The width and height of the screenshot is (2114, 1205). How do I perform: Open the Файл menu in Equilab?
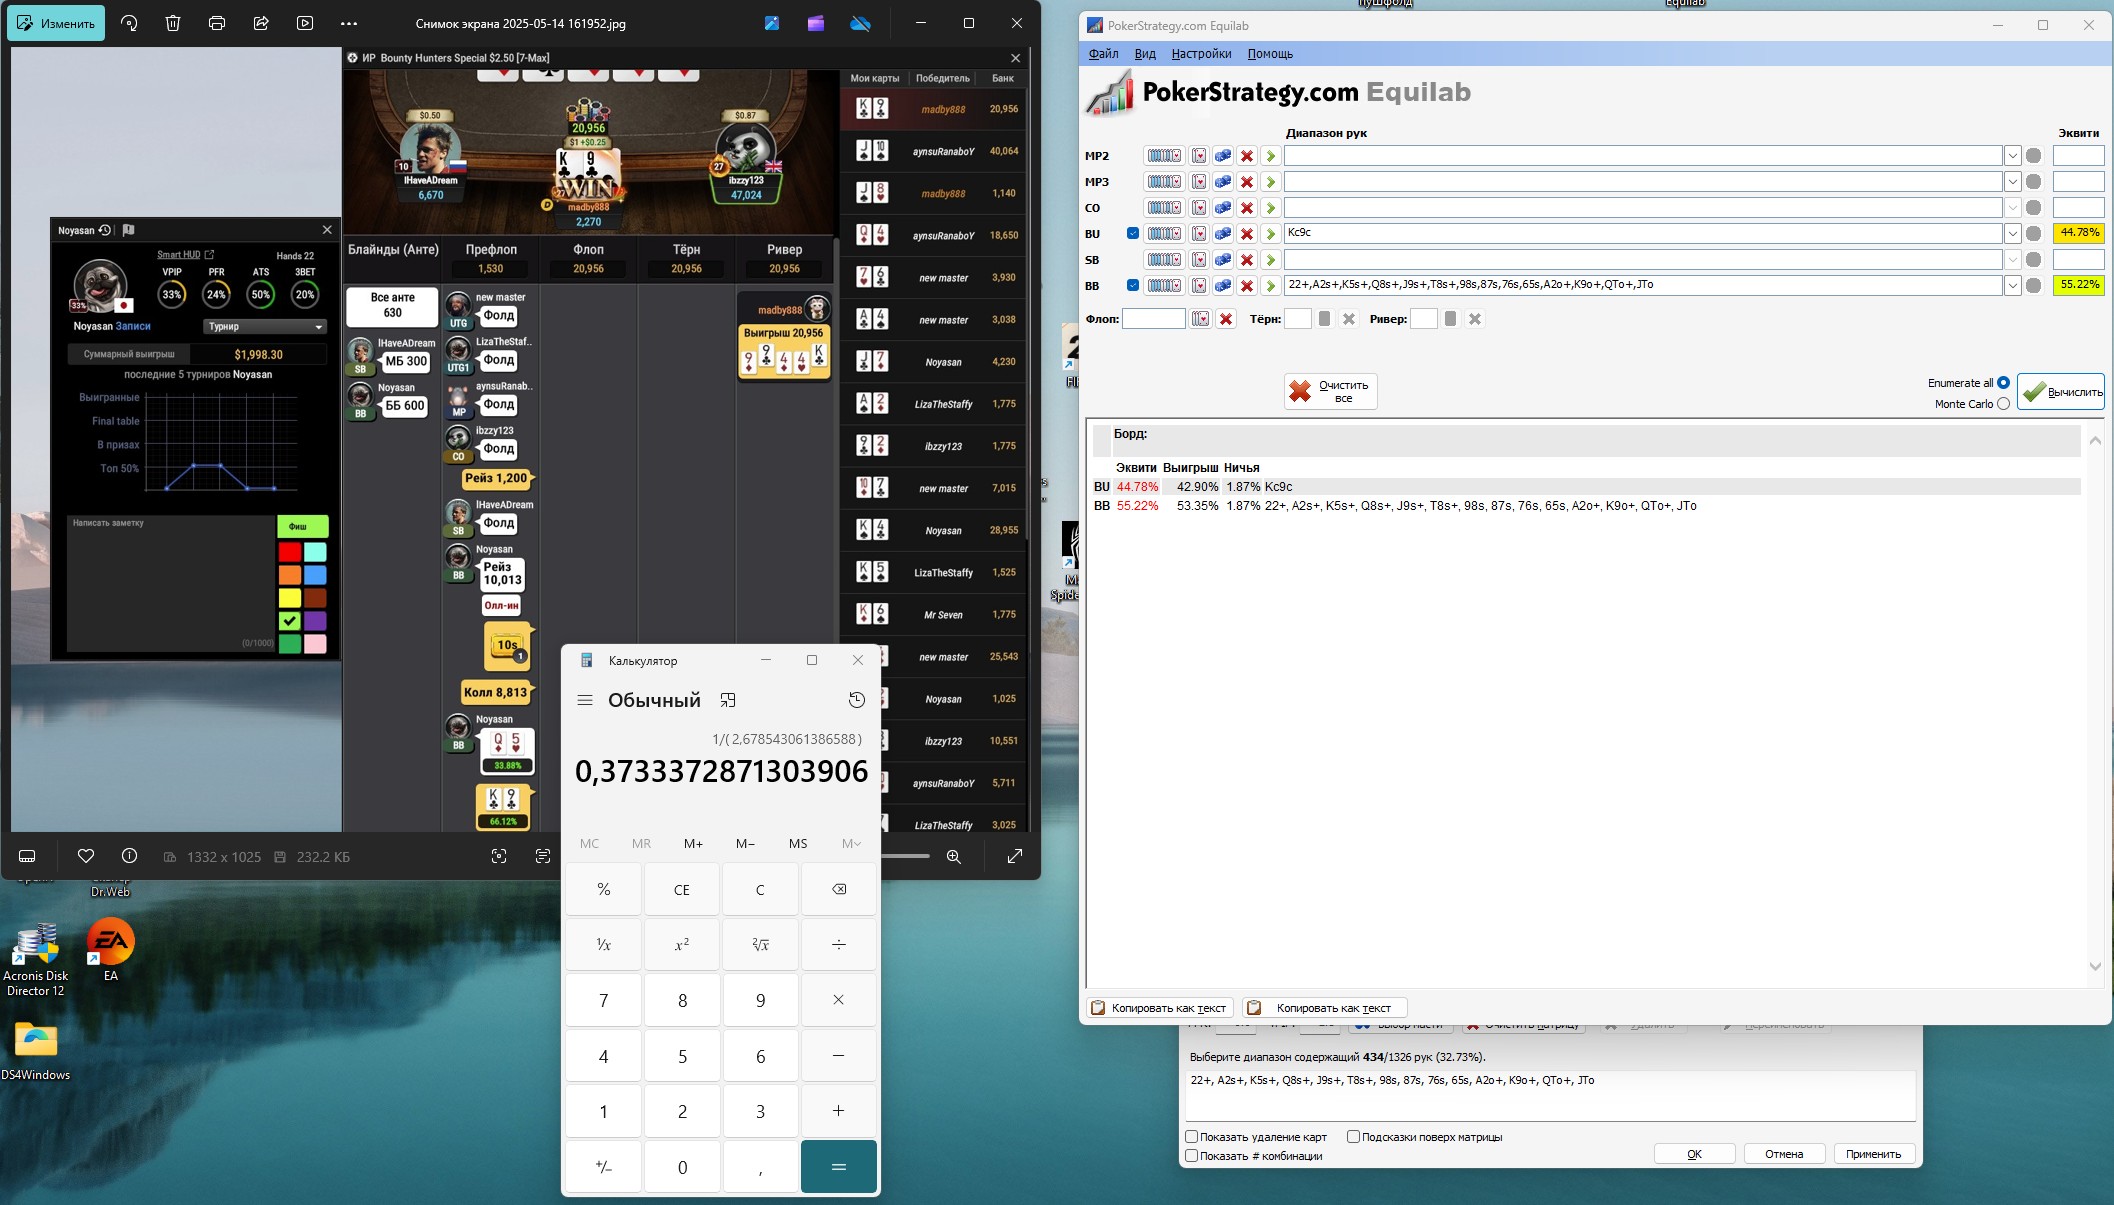1104,54
